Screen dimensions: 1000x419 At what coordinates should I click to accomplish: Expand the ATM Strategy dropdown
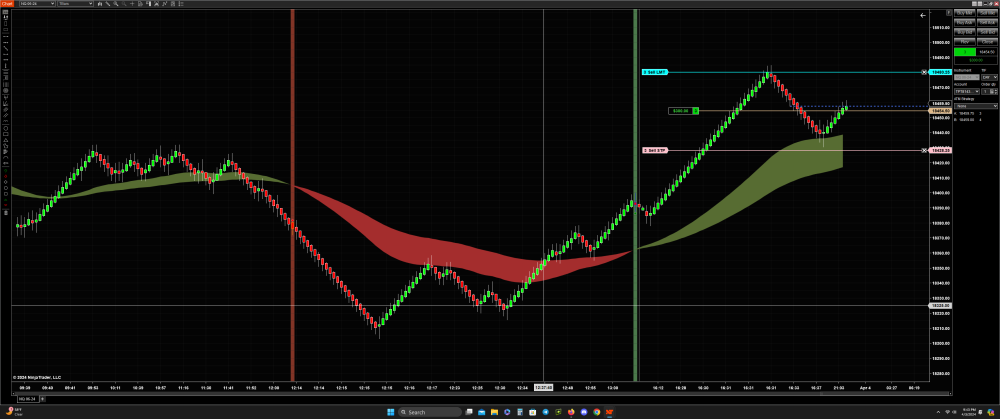[x=975, y=105]
